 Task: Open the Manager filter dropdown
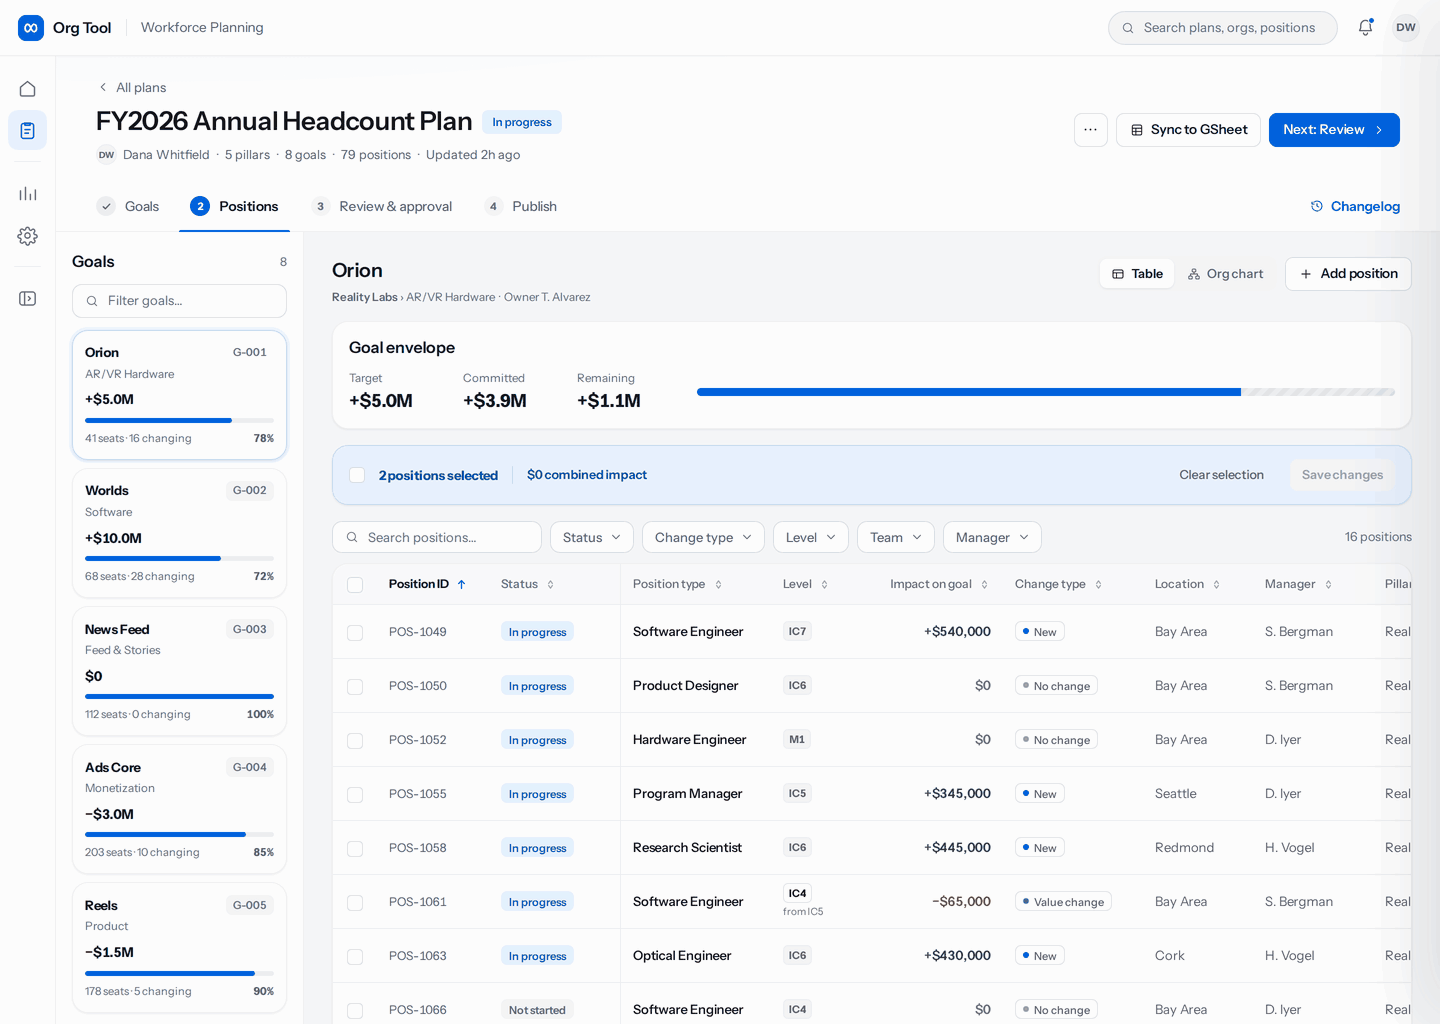(992, 537)
